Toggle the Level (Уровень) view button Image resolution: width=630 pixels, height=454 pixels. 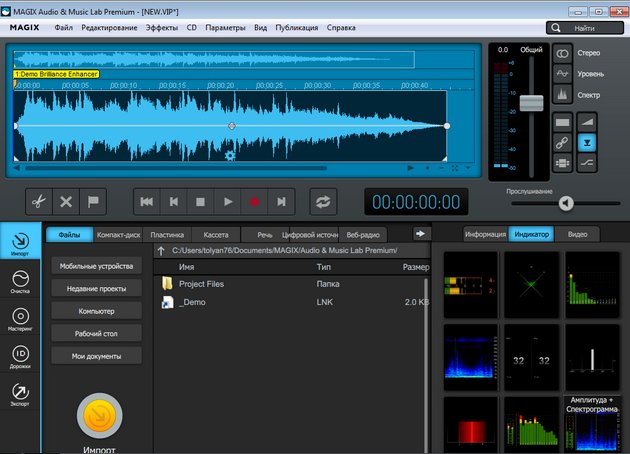[562, 73]
